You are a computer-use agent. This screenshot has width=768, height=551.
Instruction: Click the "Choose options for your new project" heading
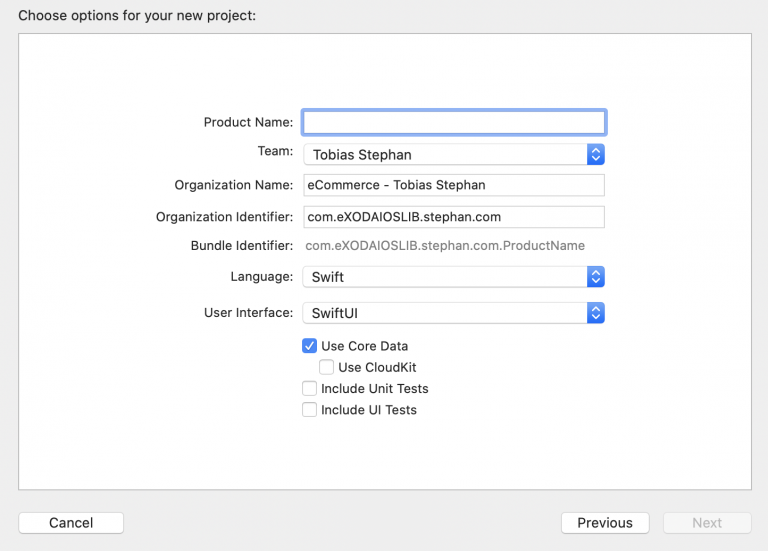(x=137, y=16)
